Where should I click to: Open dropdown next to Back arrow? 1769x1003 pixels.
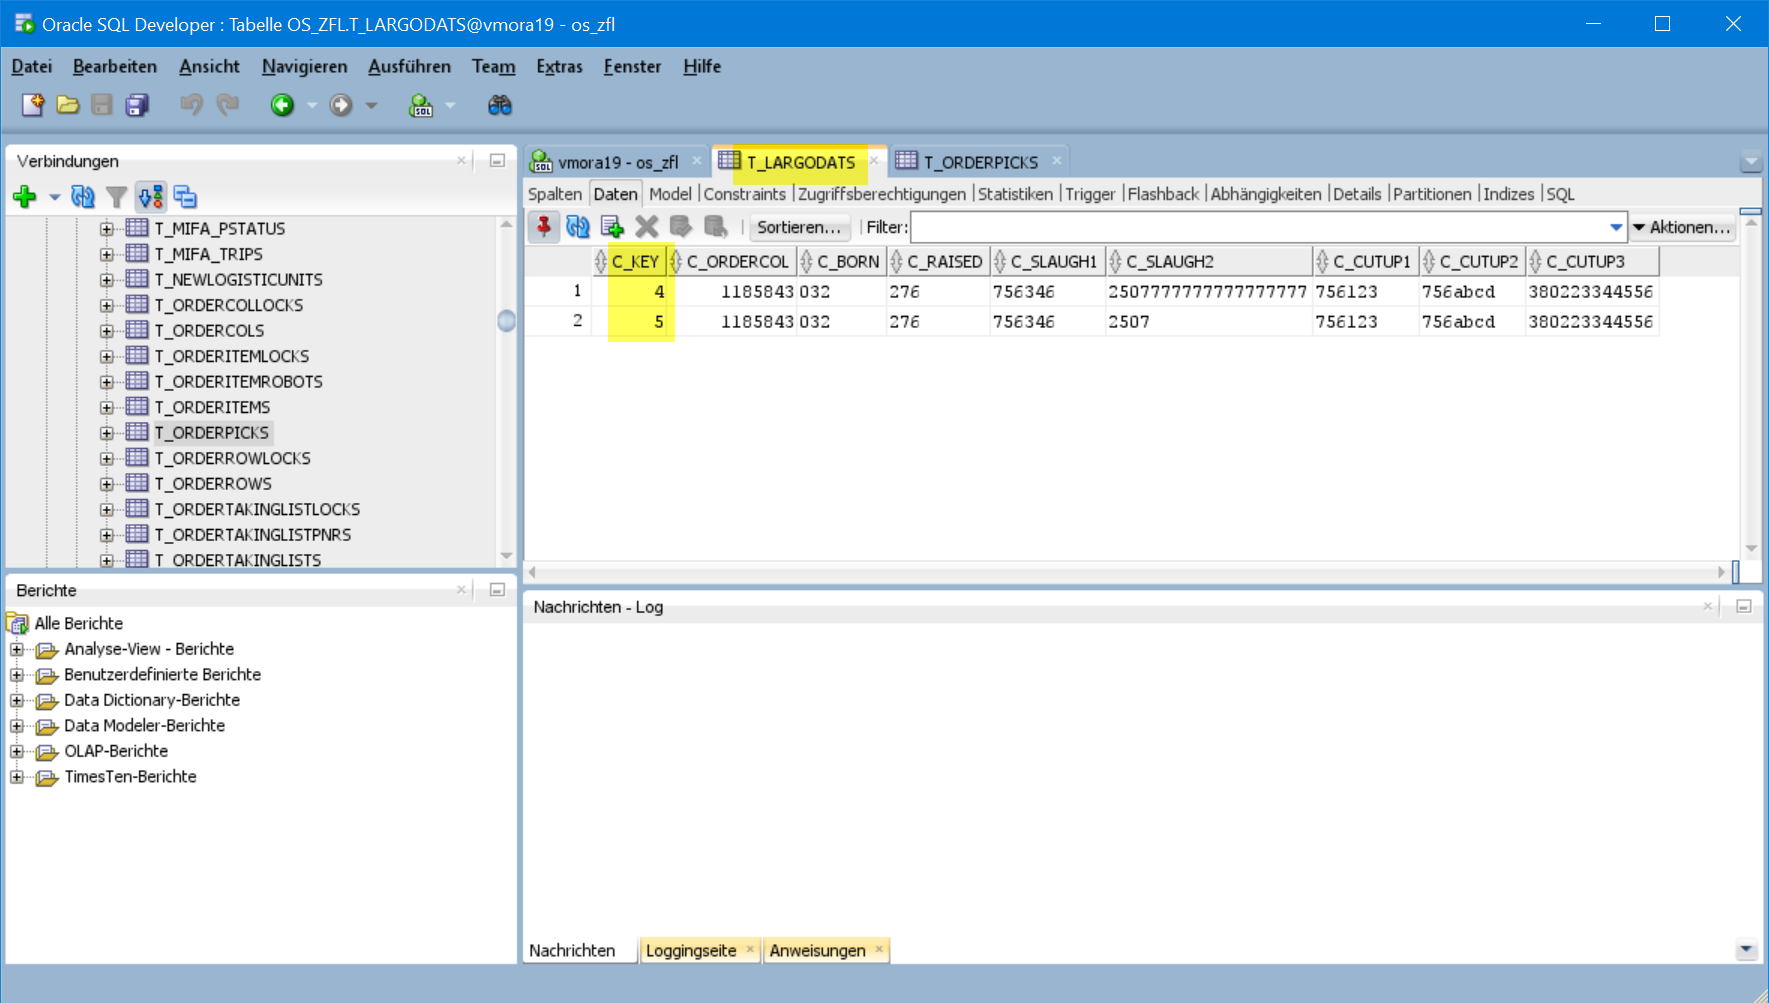pos(312,105)
